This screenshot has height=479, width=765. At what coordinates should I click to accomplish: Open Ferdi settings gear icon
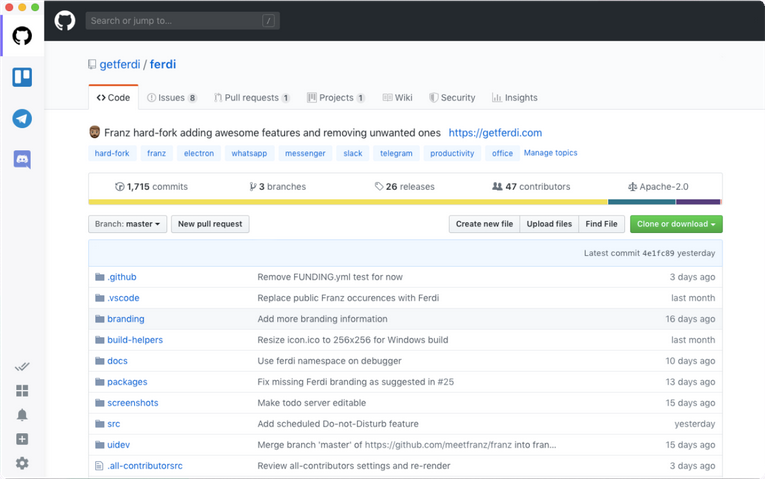click(x=22, y=463)
